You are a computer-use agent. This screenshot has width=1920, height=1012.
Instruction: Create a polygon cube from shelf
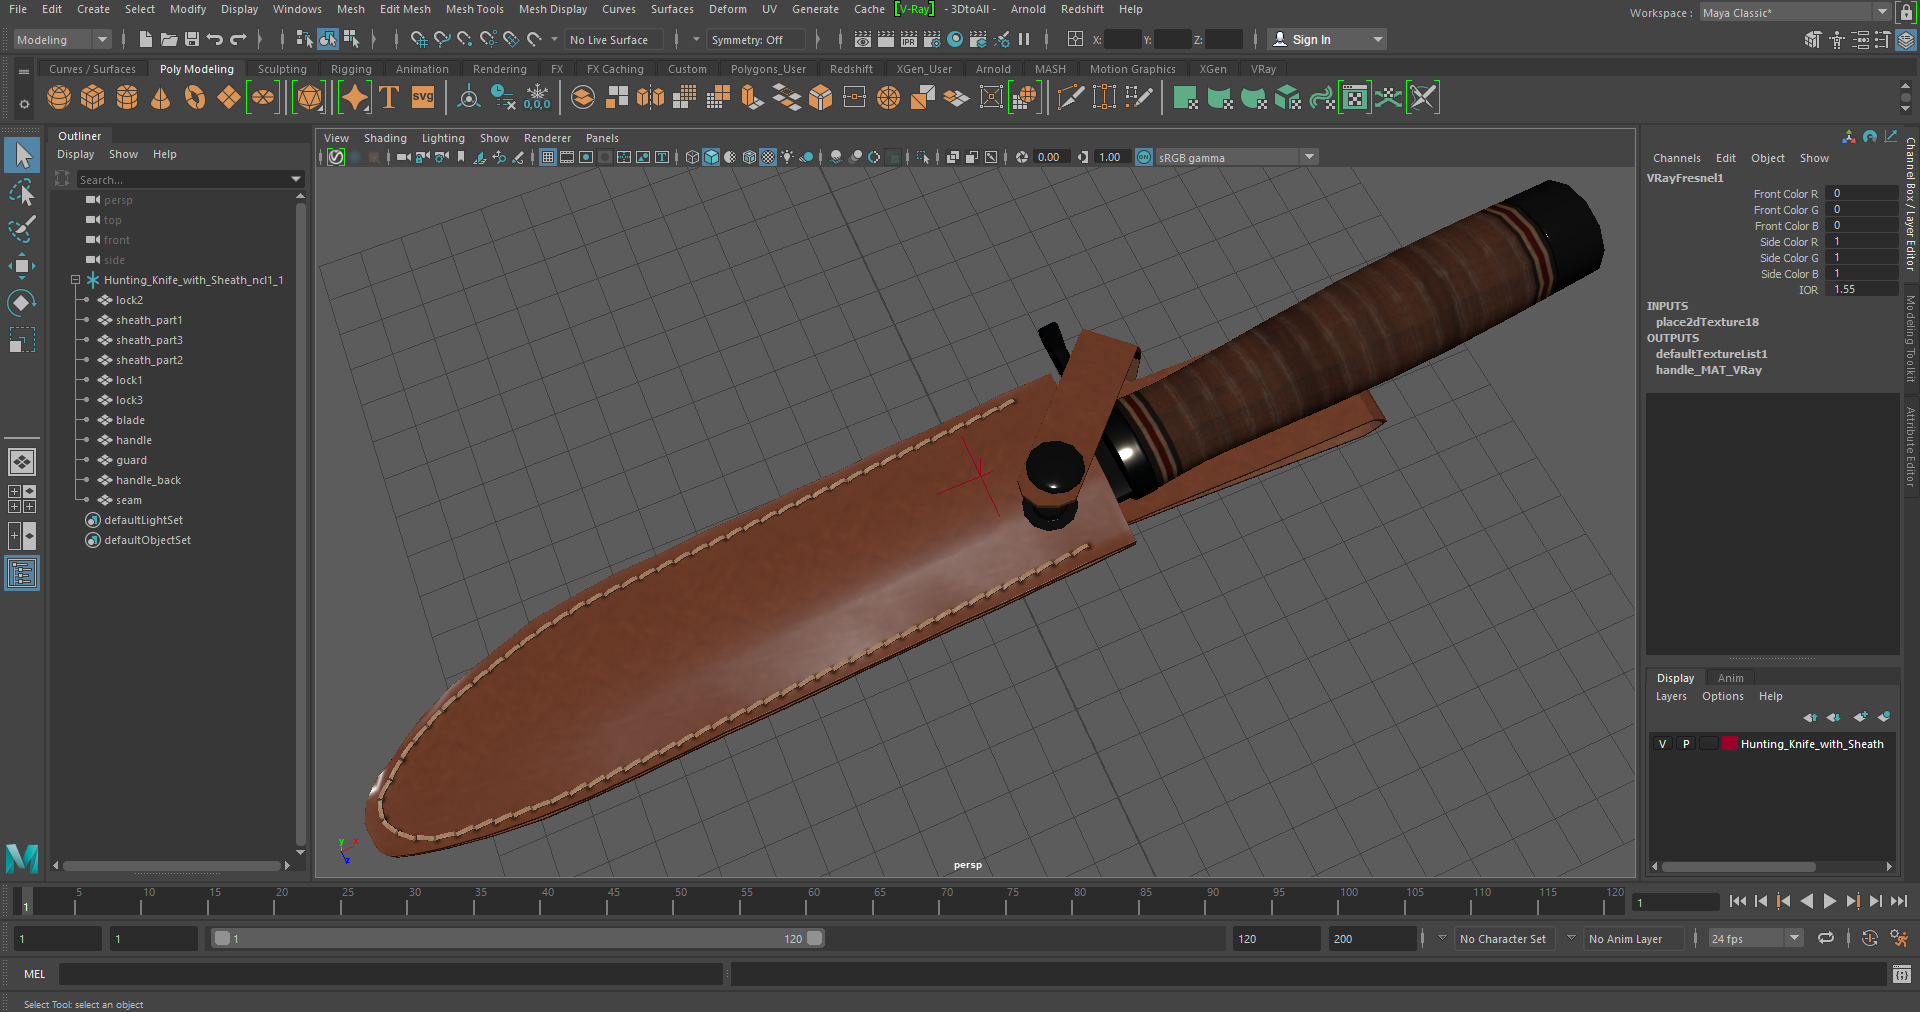point(93,97)
